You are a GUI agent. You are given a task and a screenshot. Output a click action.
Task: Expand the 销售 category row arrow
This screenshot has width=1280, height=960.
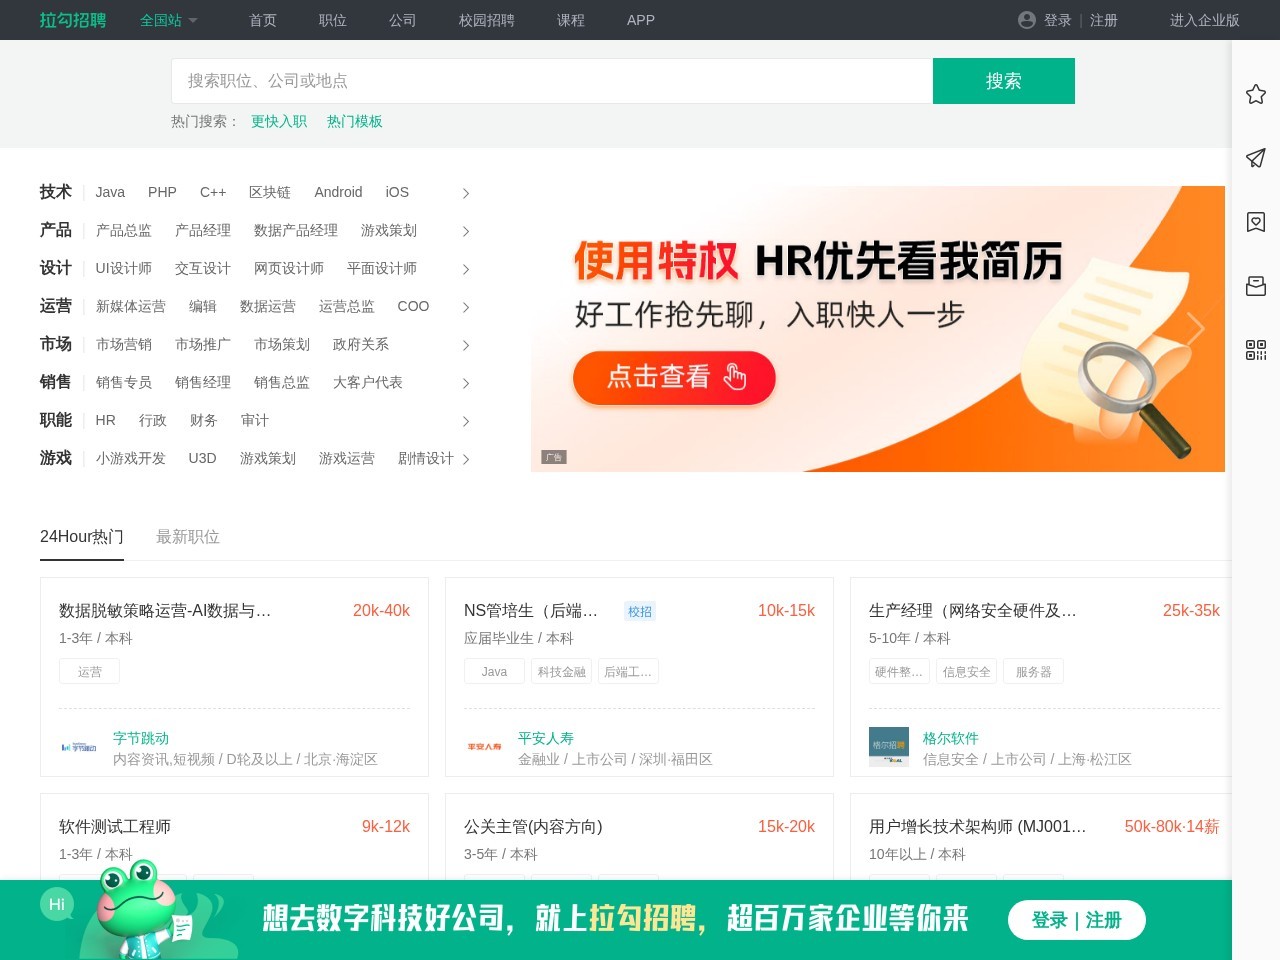point(465,383)
